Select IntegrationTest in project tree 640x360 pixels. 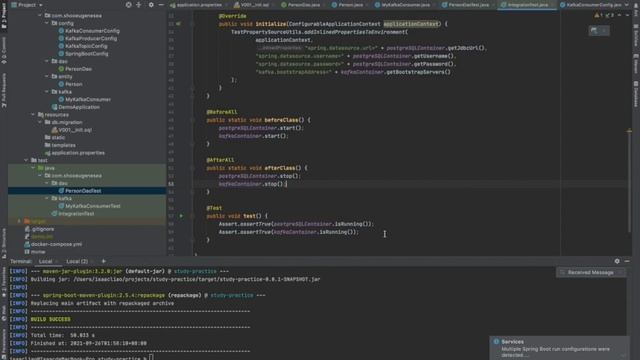tap(73, 213)
